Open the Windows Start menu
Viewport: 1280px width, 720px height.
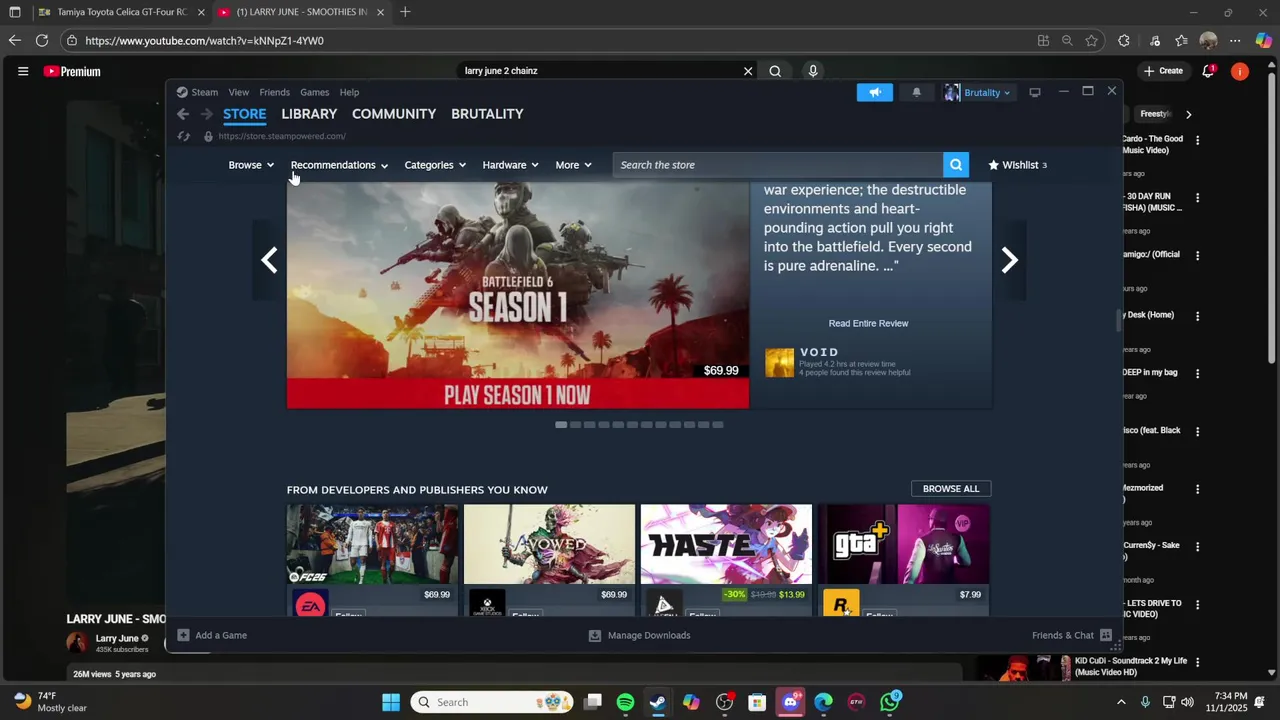391,702
